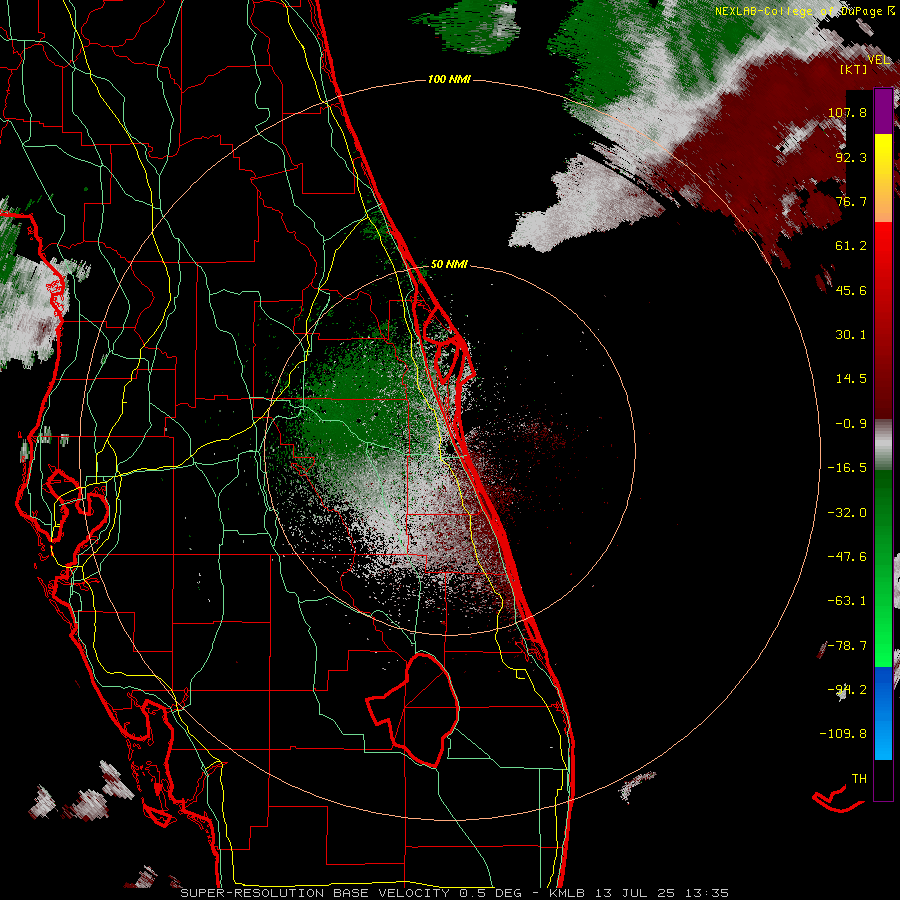
Task: Click the [KT] units label
Action: (x=853, y=69)
